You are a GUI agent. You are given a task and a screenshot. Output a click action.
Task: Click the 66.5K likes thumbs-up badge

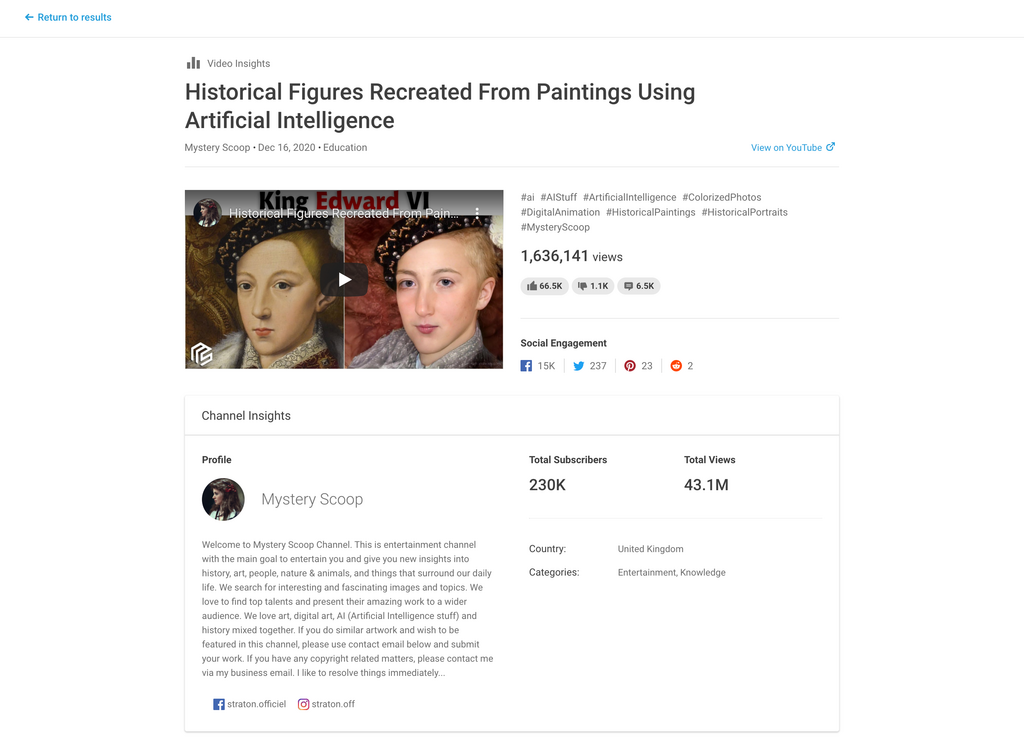[x=544, y=286]
